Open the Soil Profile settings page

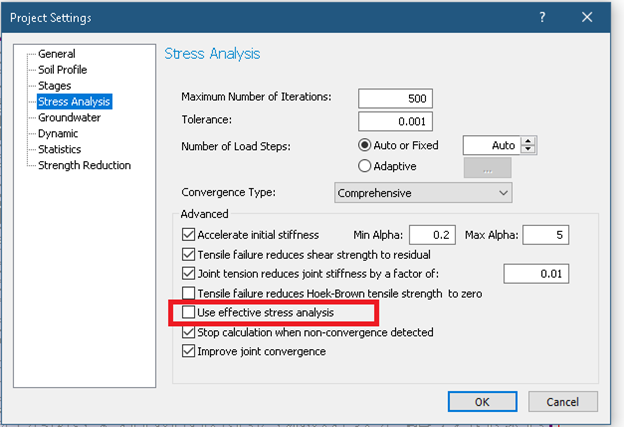pos(62,70)
